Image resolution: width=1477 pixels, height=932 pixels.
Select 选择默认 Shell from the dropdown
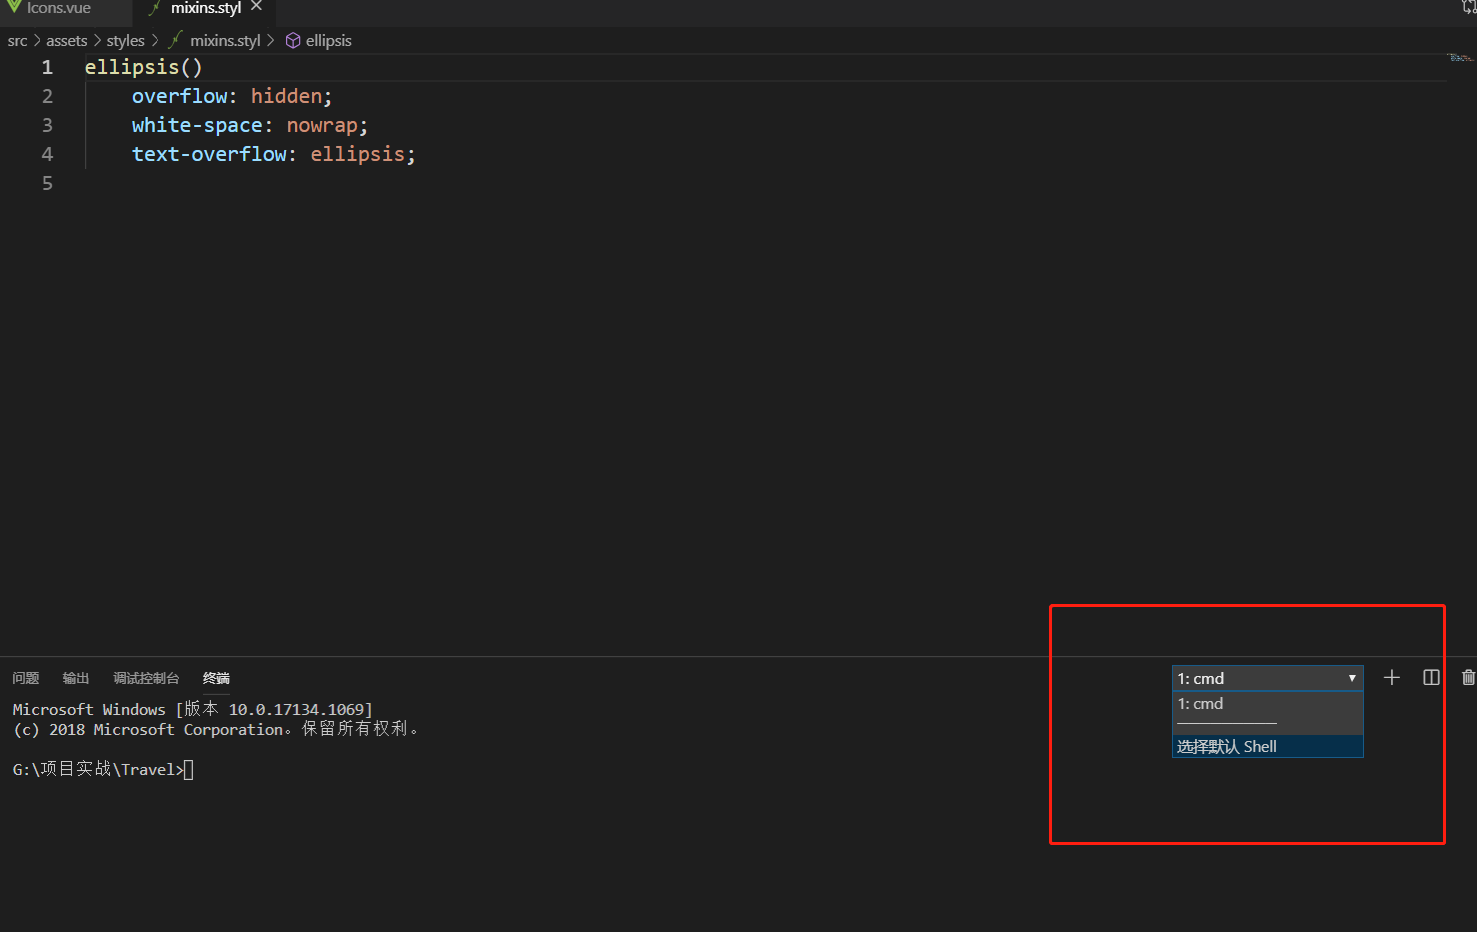tap(1228, 746)
